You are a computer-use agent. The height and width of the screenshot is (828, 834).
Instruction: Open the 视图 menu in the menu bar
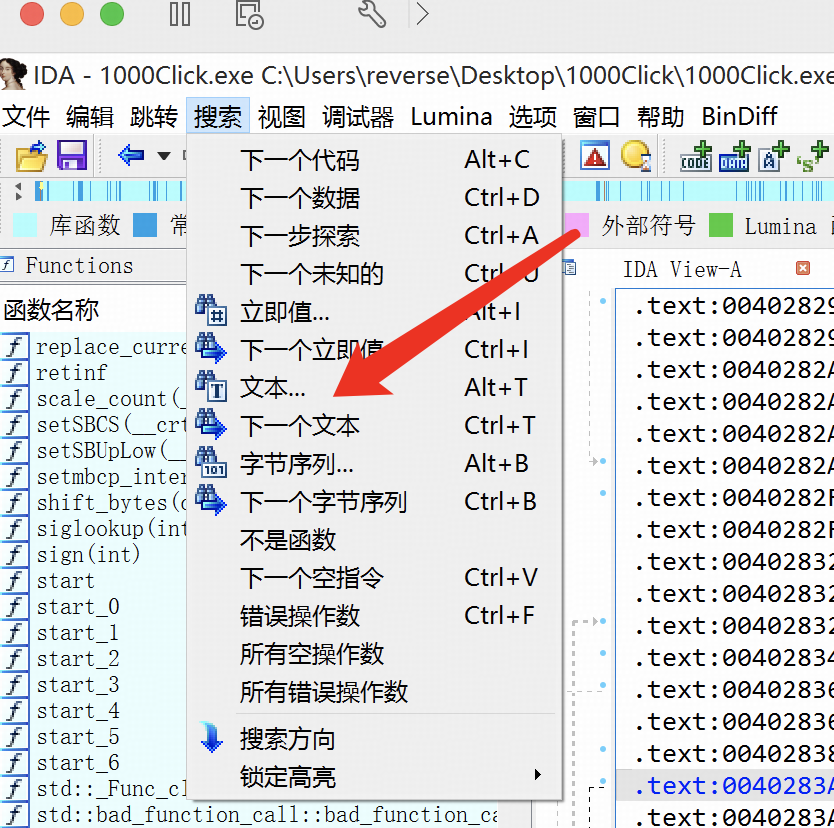click(281, 117)
